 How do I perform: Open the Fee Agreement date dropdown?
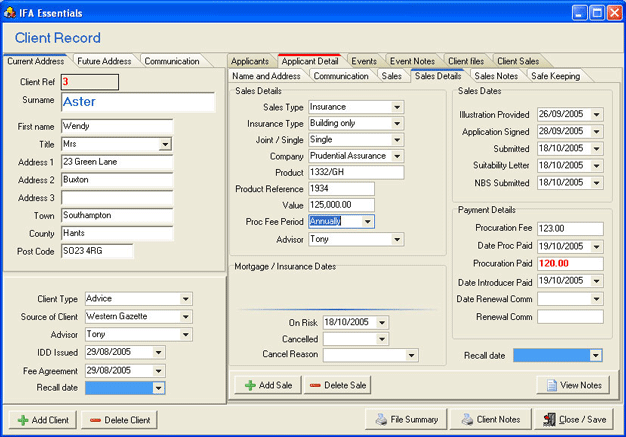[158, 371]
